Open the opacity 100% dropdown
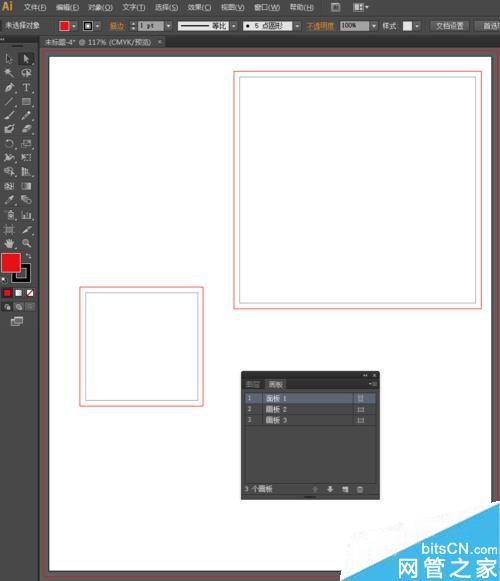The height and width of the screenshot is (581, 500). point(374,26)
